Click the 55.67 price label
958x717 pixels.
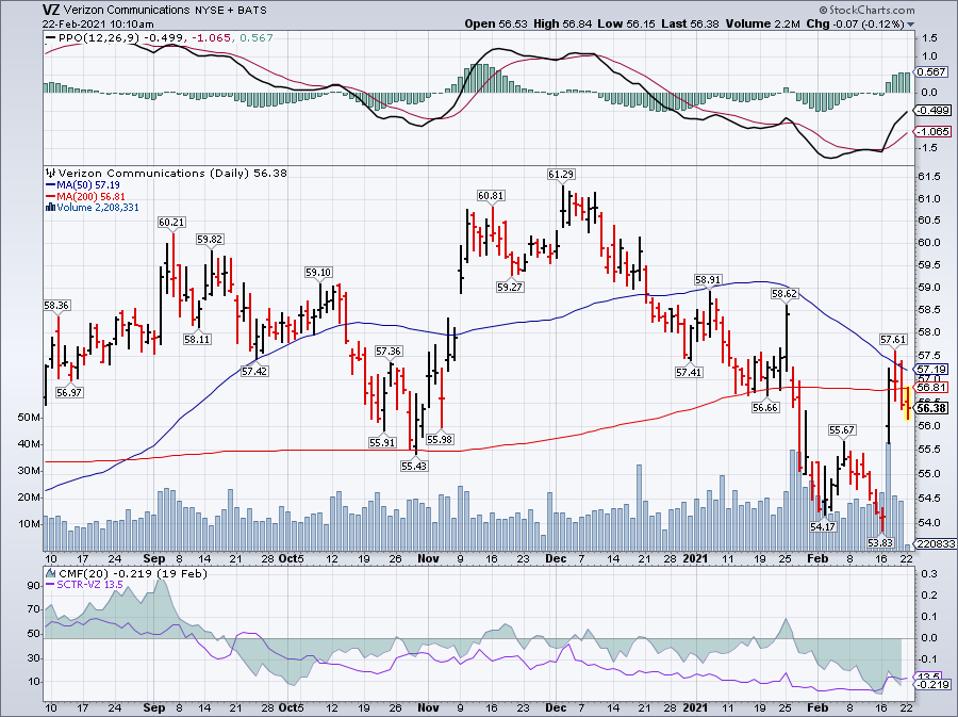click(842, 430)
